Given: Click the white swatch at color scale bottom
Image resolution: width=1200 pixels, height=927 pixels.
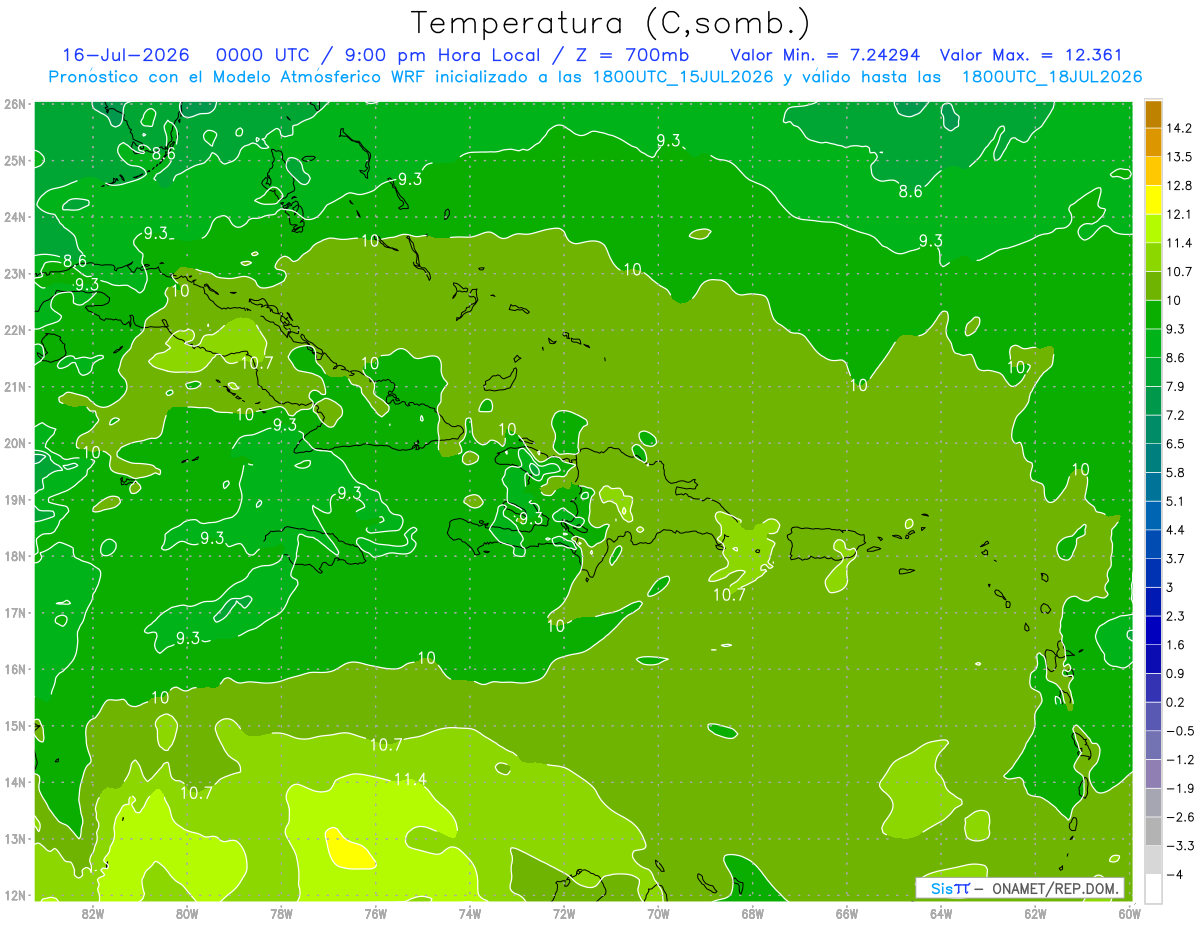Looking at the screenshot, I should click(x=1153, y=888).
